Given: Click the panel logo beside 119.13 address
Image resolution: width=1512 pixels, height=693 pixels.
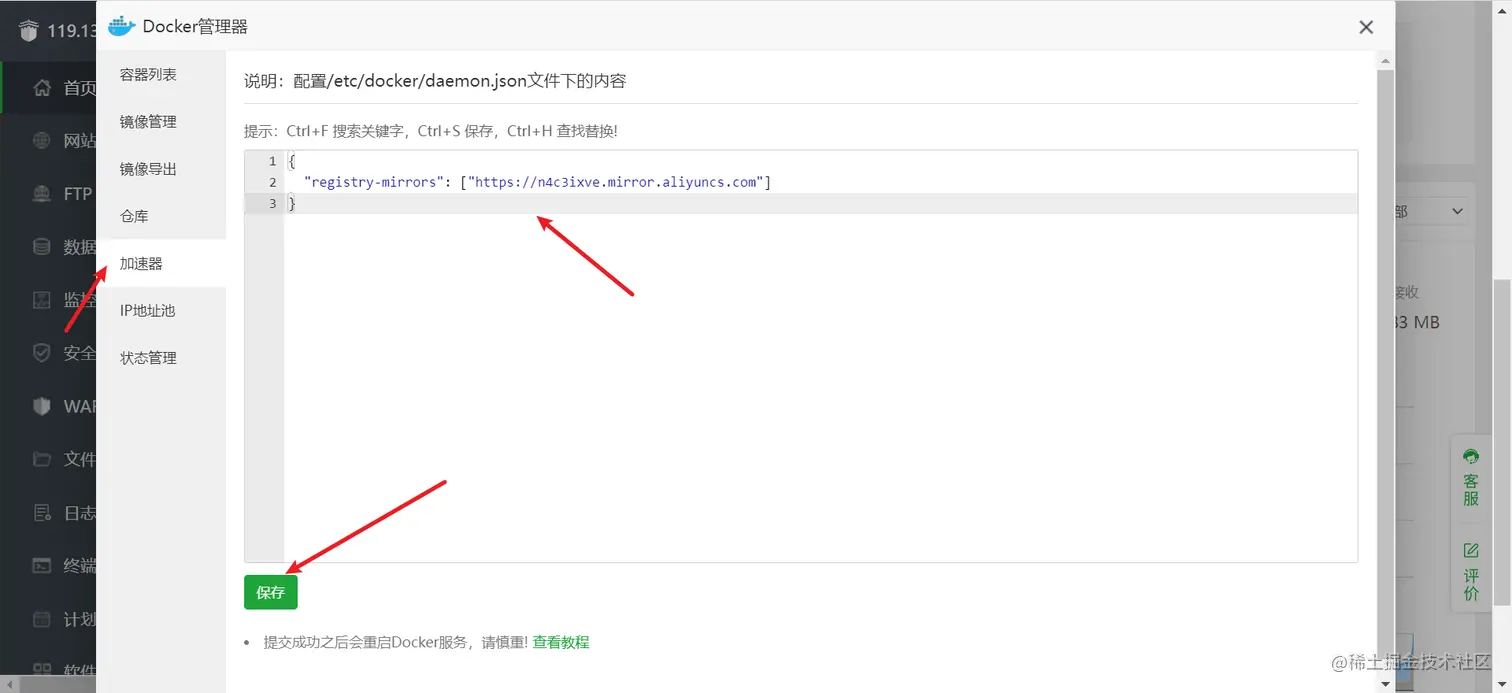Looking at the screenshot, I should [x=28, y=30].
